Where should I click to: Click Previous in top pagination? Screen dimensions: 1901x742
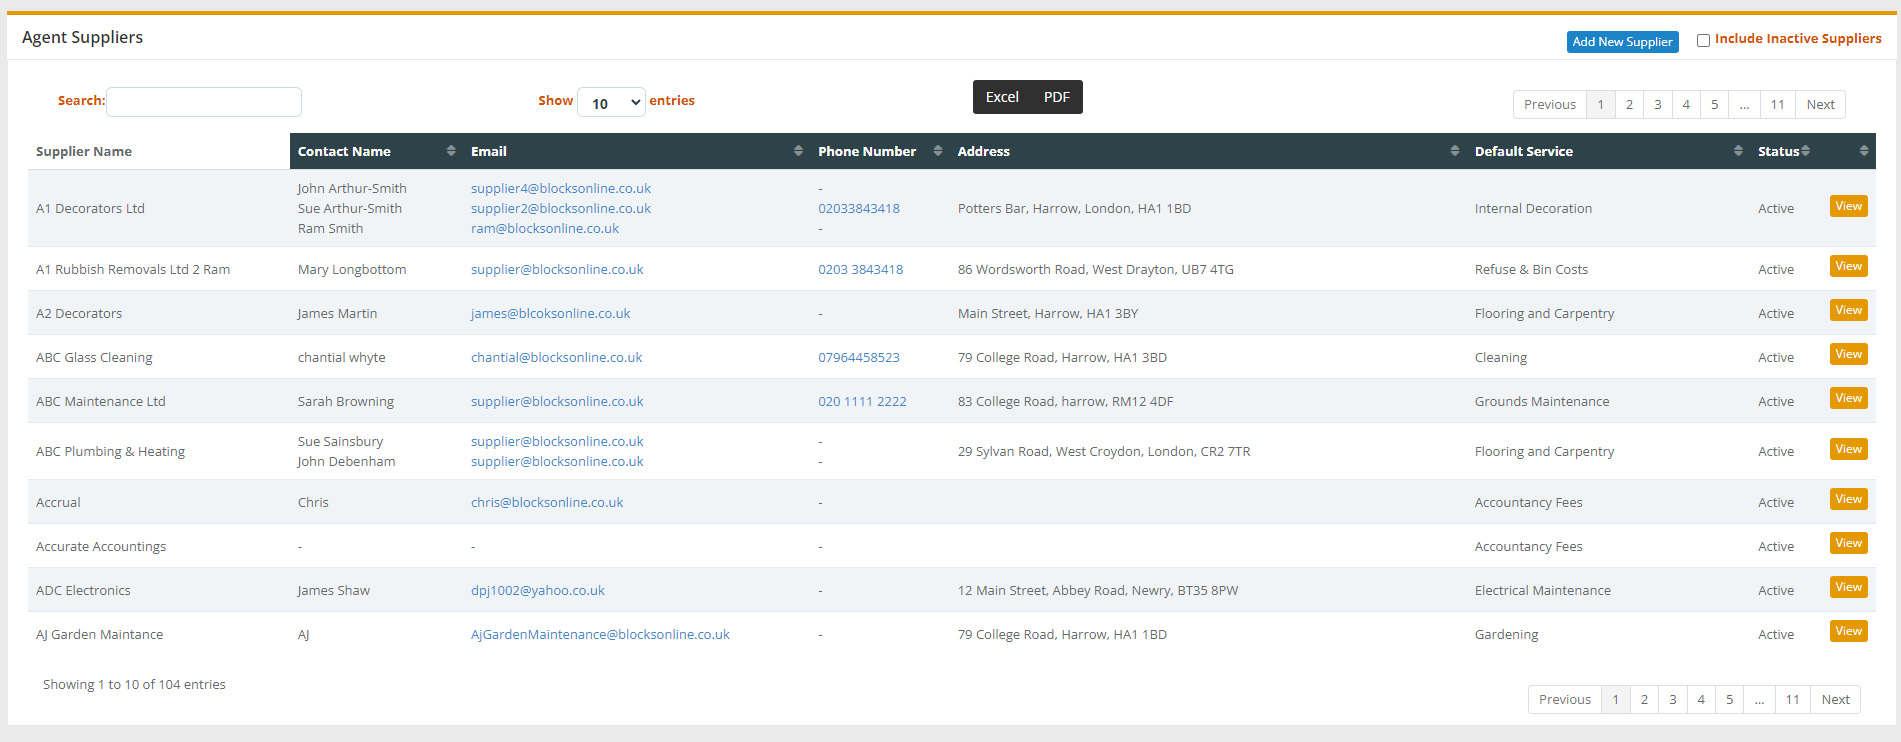[x=1550, y=104]
